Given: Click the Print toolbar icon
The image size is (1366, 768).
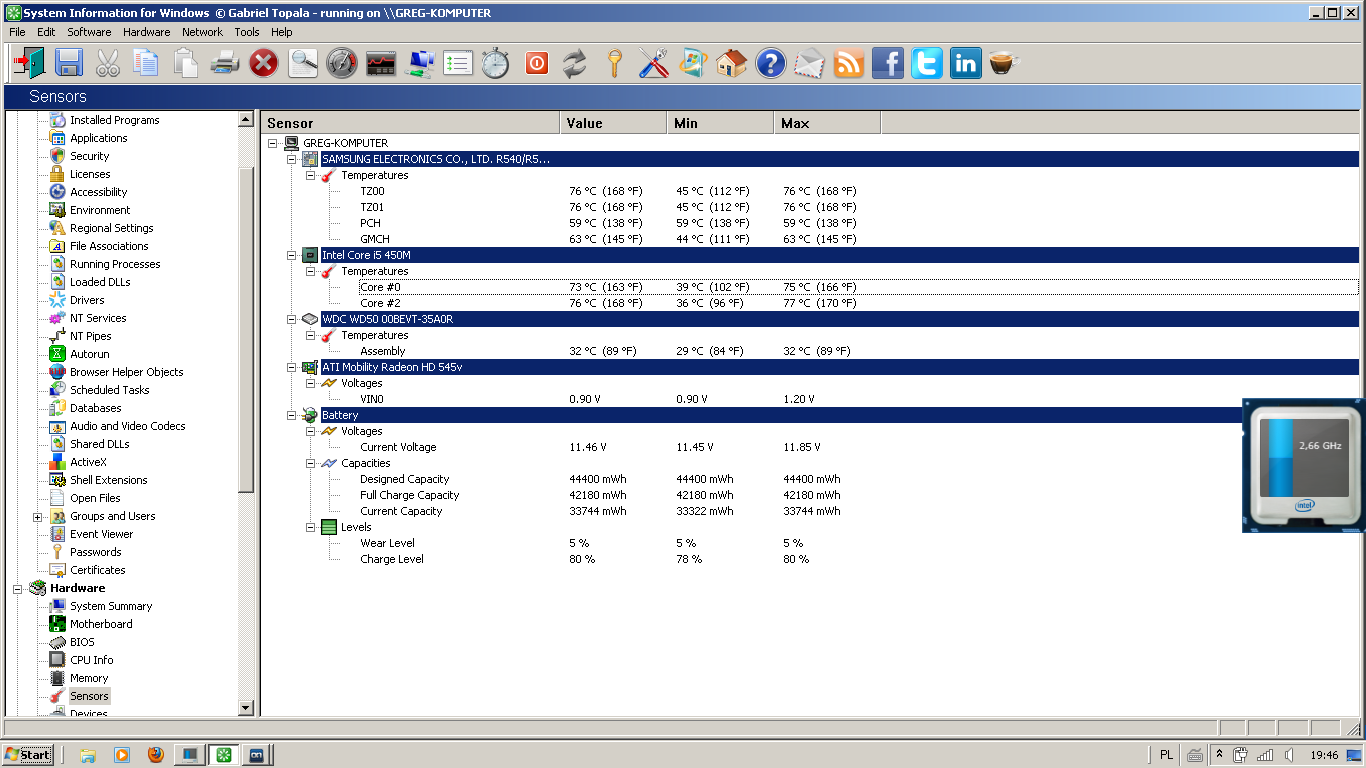Looking at the screenshot, I should click(x=224, y=64).
